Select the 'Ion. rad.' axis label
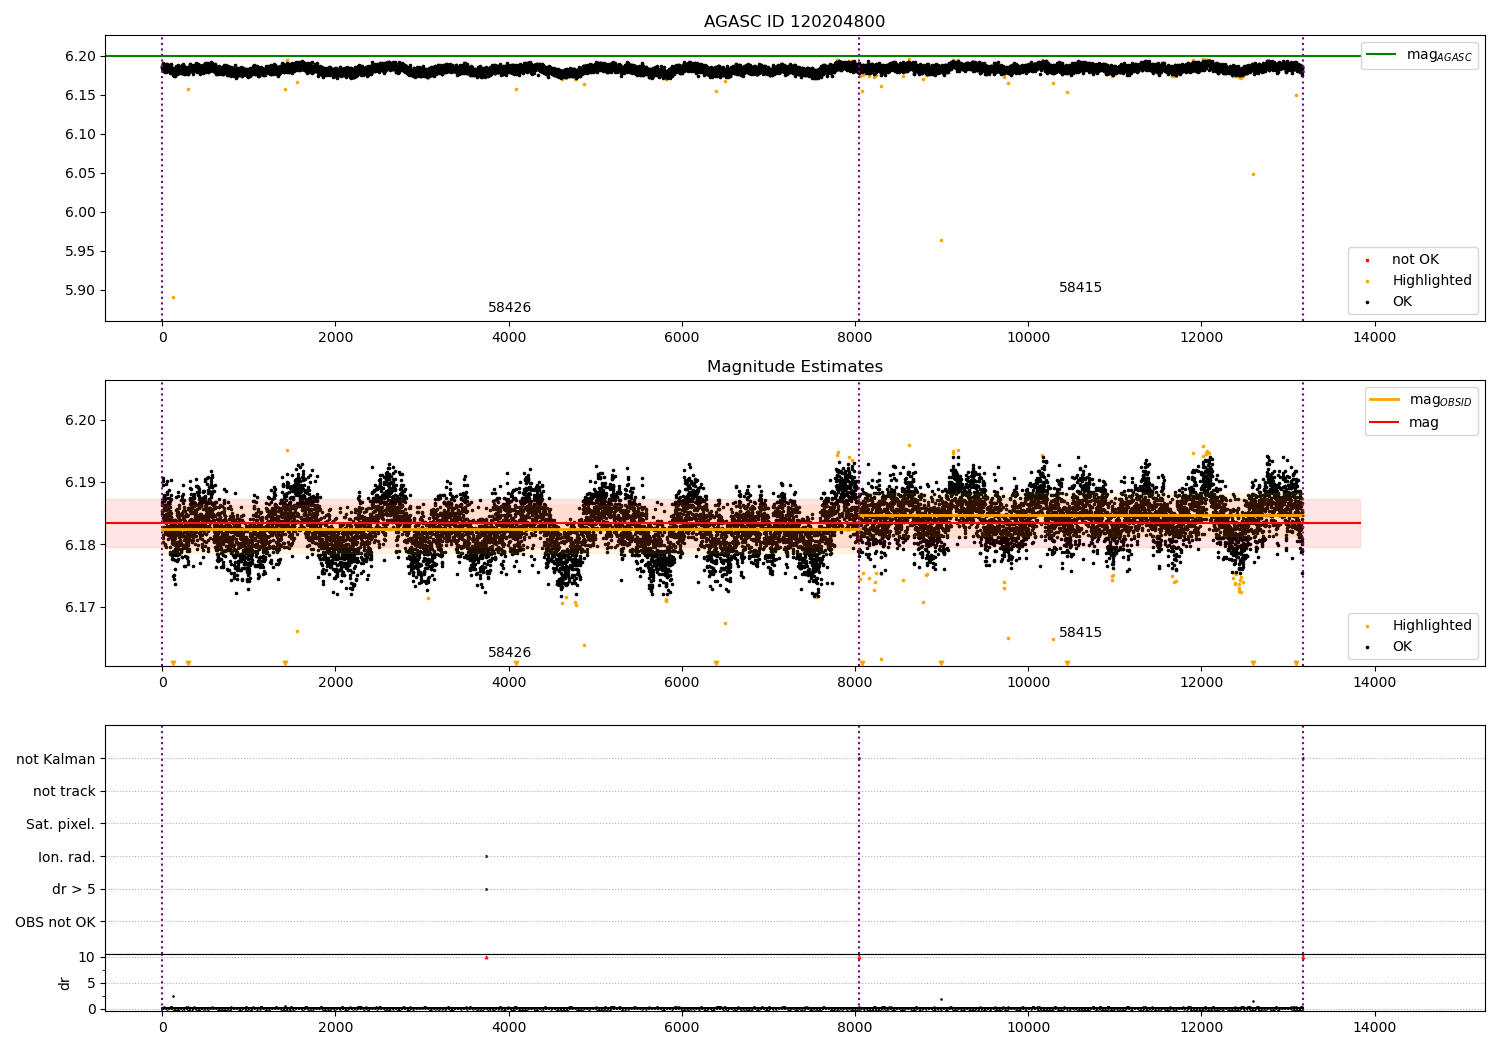Viewport: 1500px width, 1050px height. tap(67, 857)
